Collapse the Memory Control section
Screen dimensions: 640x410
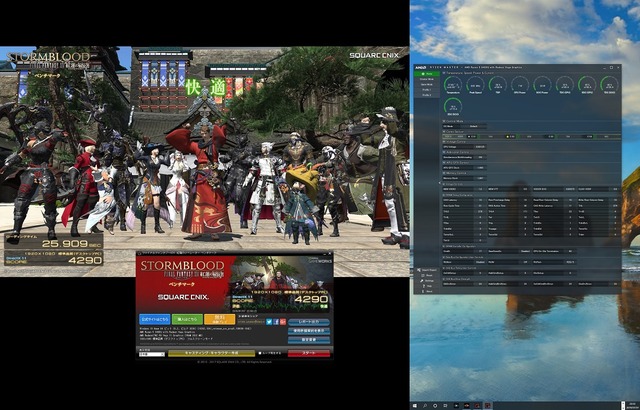444,173
